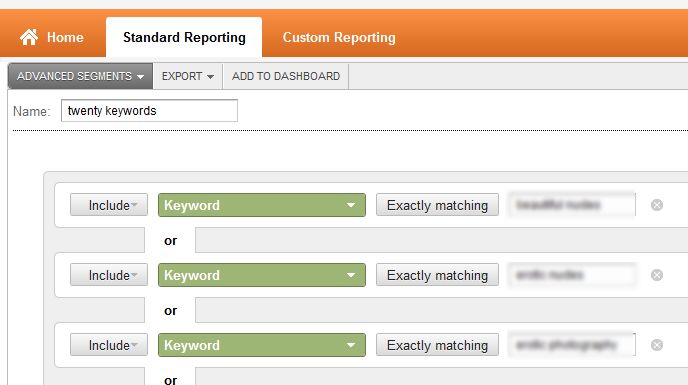Click the Name field containing 'twenty keywords'

click(149, 111)
